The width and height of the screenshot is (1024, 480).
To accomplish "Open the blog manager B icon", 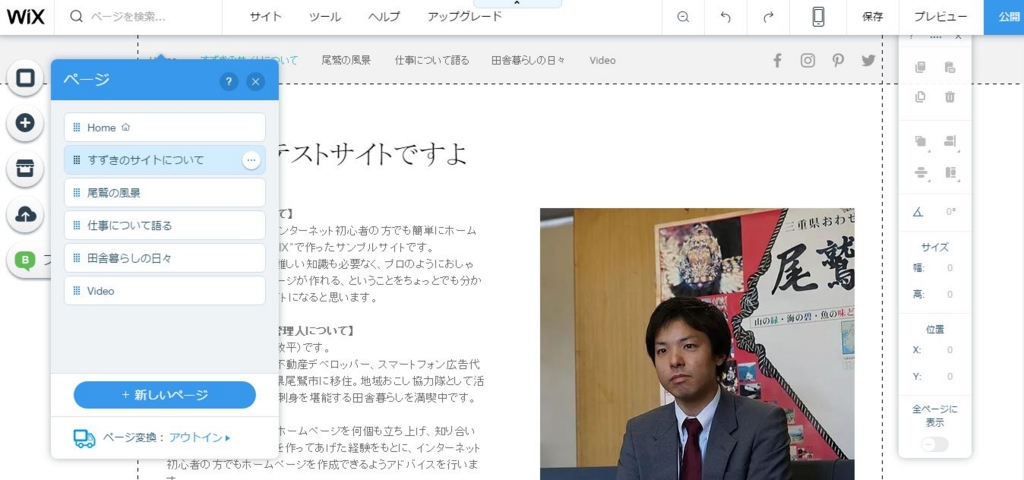I will coord(25,261).
